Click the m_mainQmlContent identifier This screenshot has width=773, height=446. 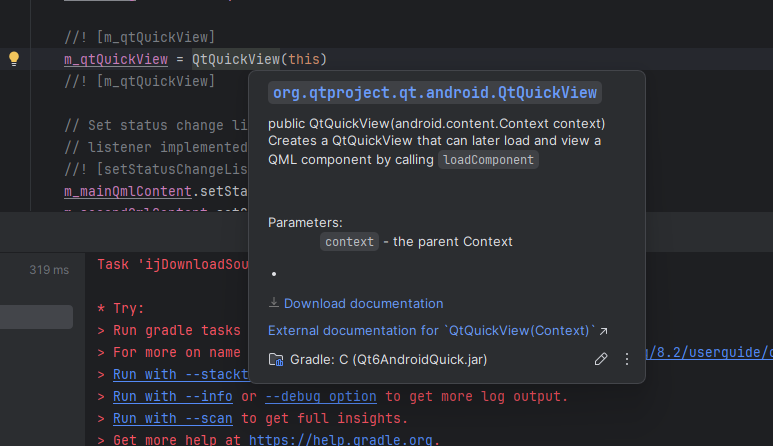[128, 191]
